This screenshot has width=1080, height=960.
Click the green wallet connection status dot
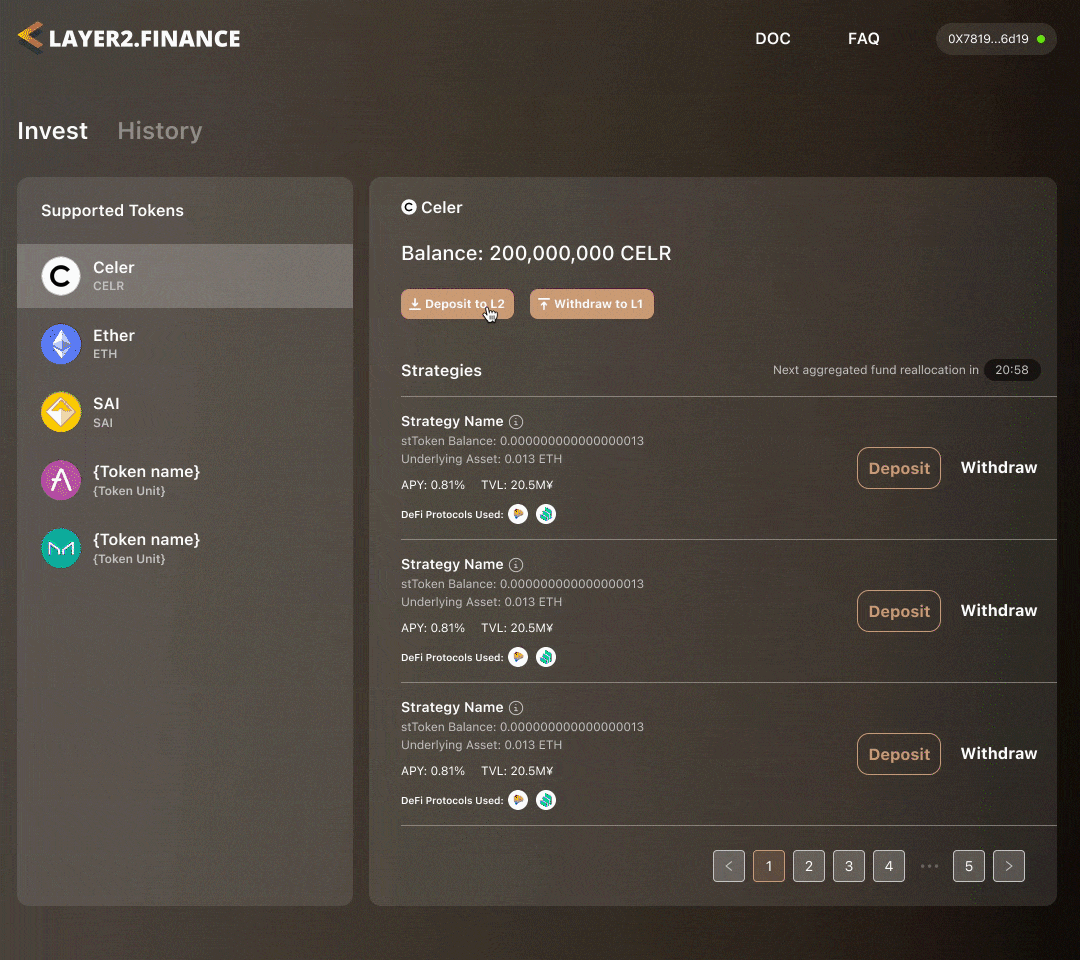(1041, 39)
